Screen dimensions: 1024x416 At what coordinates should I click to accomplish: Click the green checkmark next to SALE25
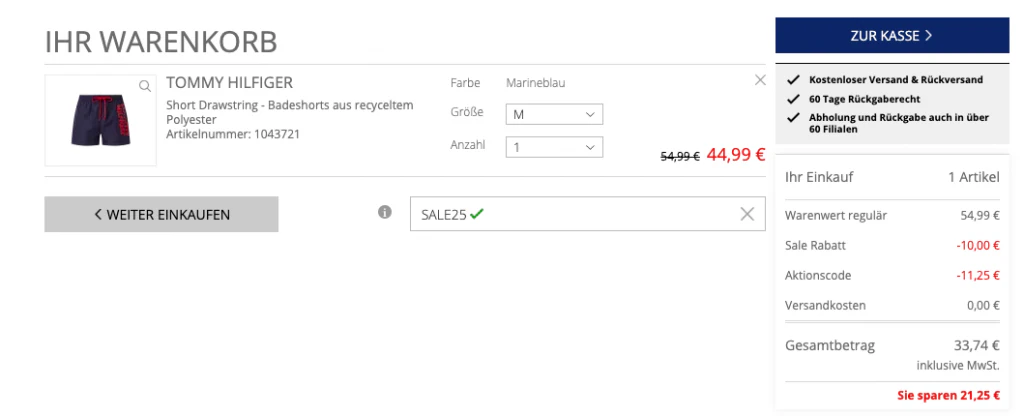pos(477,214)
